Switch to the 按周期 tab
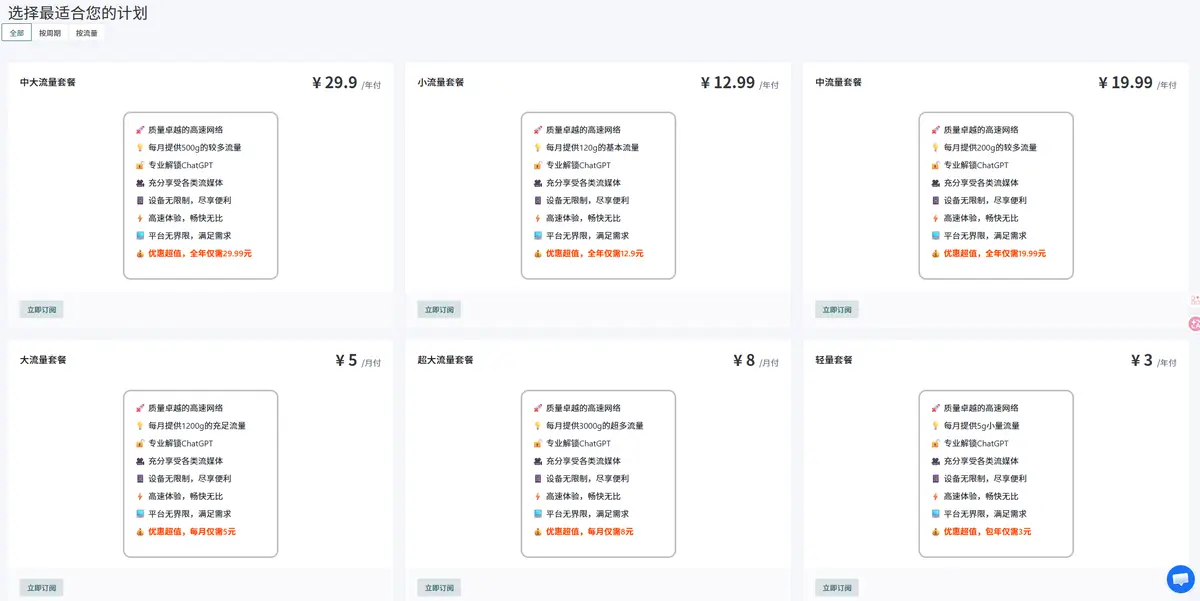The width and height of the screenshot is (1200, 601). (x=50, y=33)
